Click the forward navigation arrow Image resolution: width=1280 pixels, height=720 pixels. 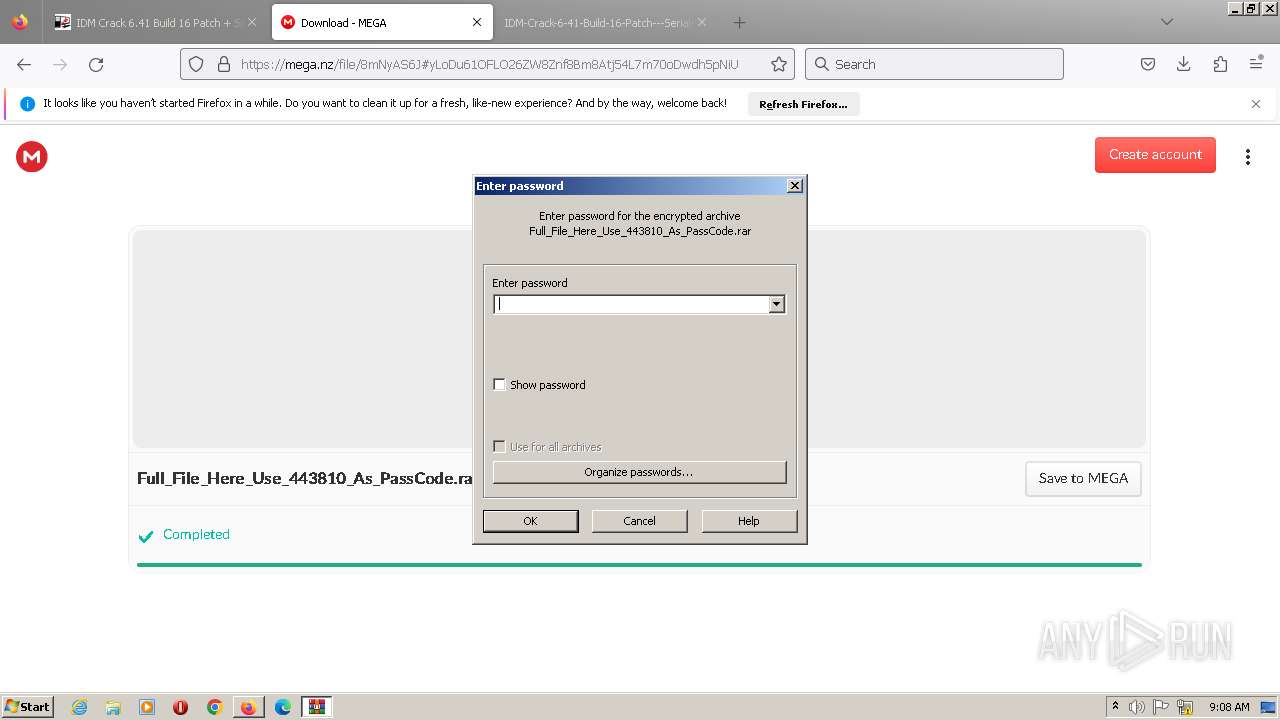click(60, 64)
